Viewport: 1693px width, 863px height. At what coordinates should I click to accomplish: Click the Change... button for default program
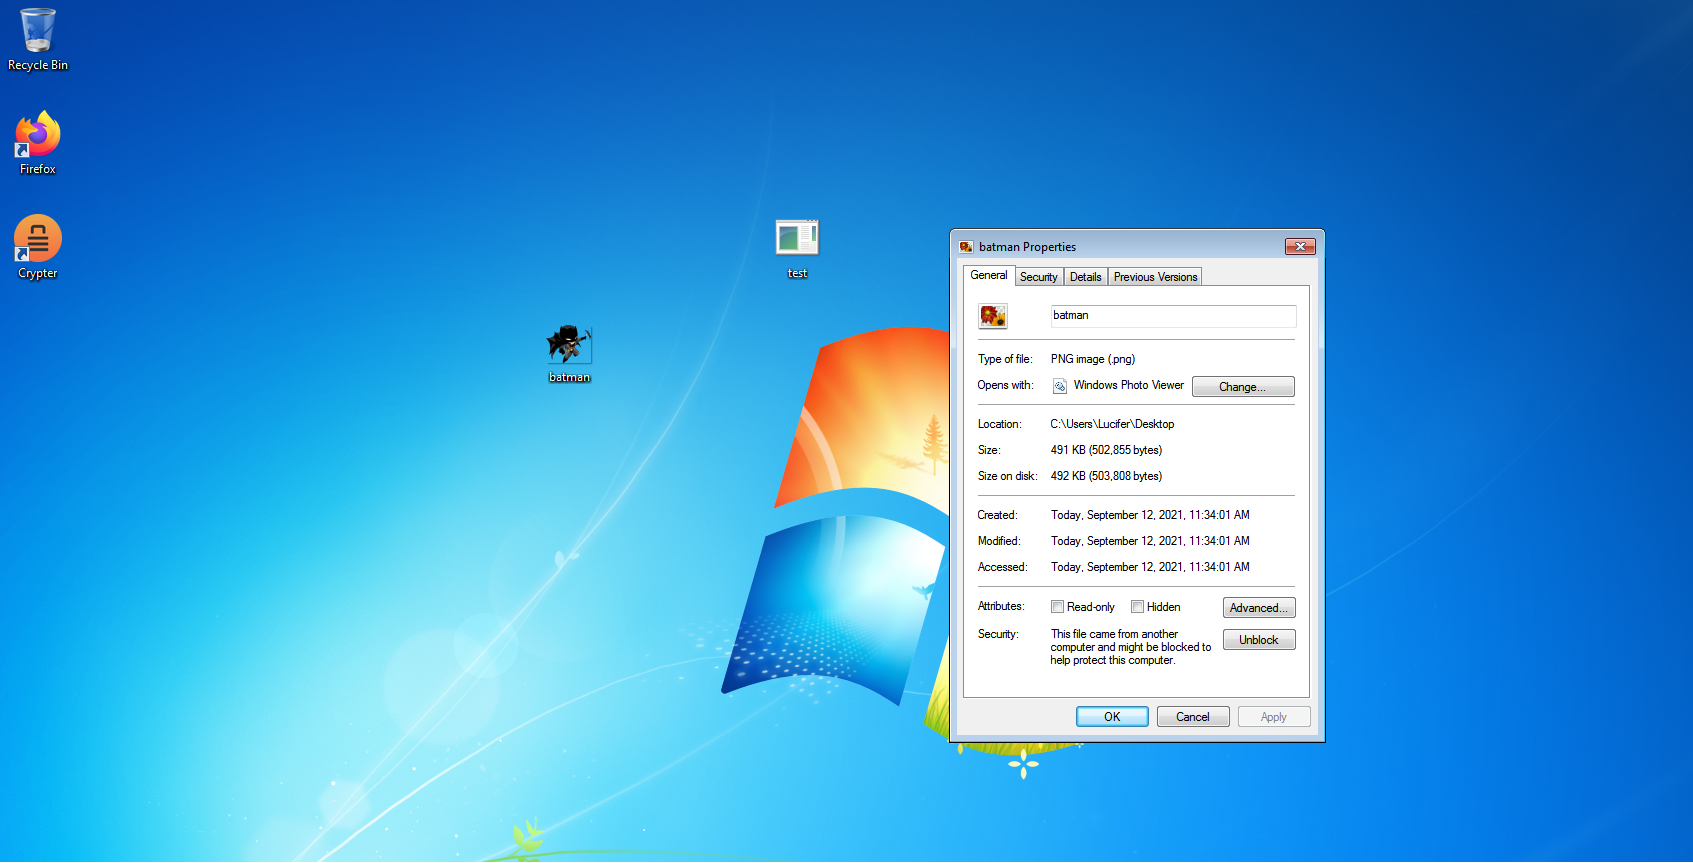pyautogui.click(x=1242, y=387)
